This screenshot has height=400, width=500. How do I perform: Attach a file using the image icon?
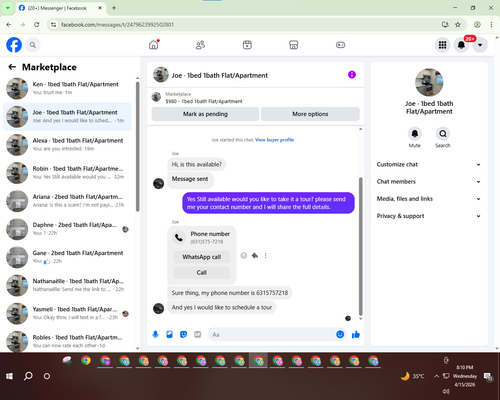pyautogui.click(x=169, y=334)
